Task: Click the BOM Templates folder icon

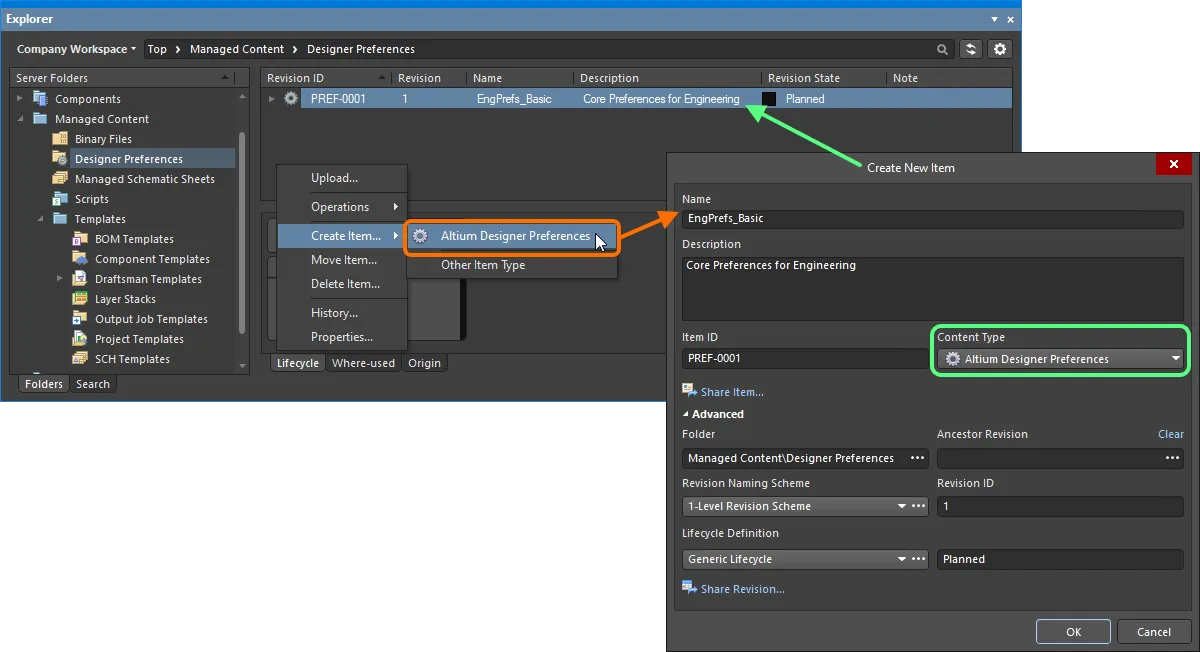Action: click(x=80, y=239)
